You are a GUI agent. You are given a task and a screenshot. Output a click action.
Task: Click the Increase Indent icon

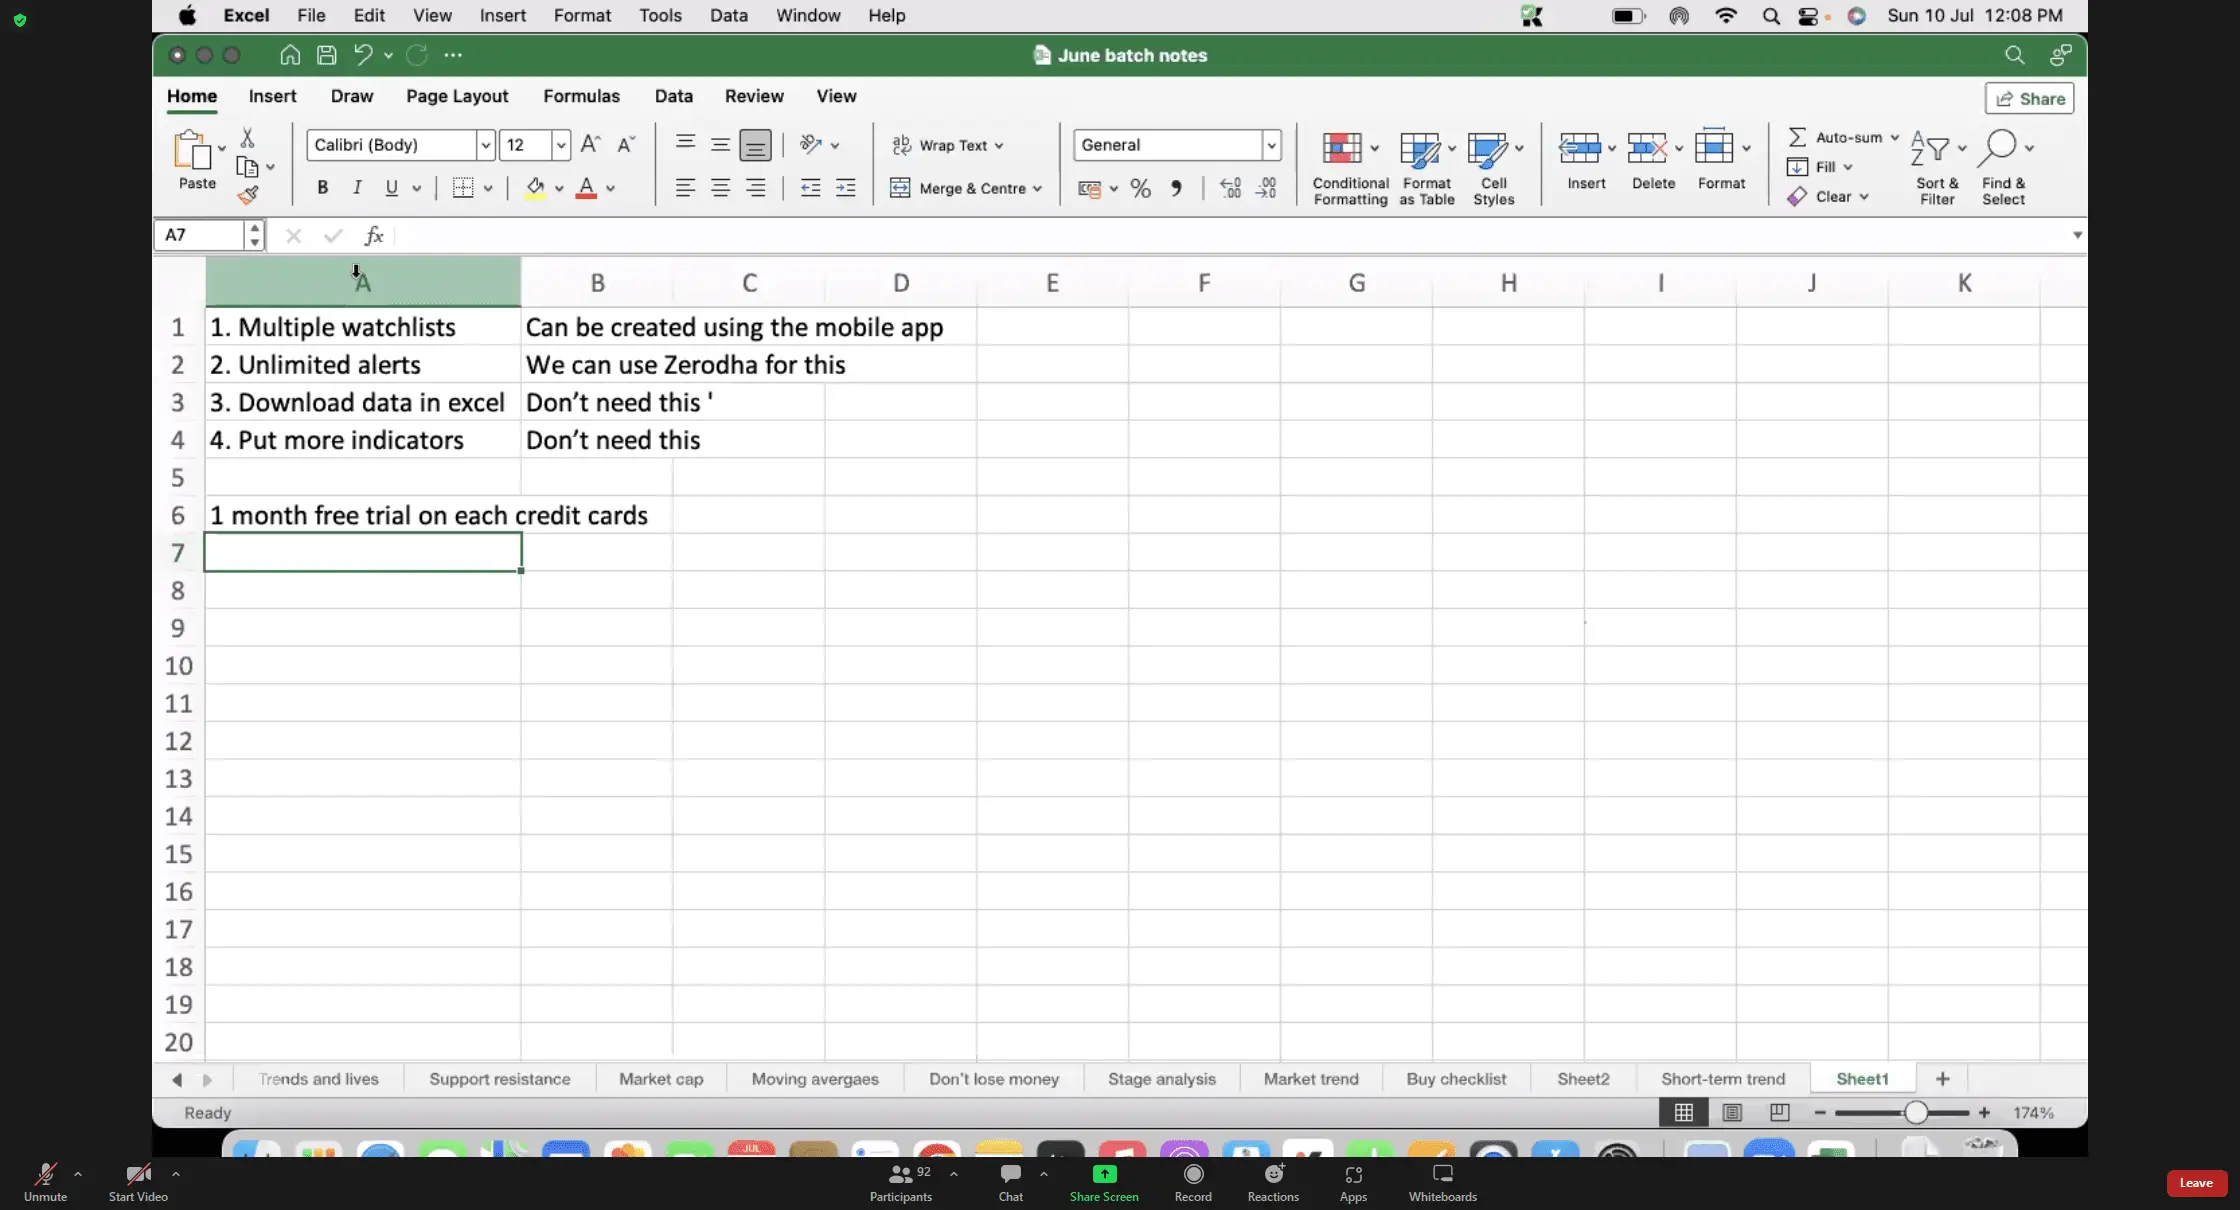point(846,188)
